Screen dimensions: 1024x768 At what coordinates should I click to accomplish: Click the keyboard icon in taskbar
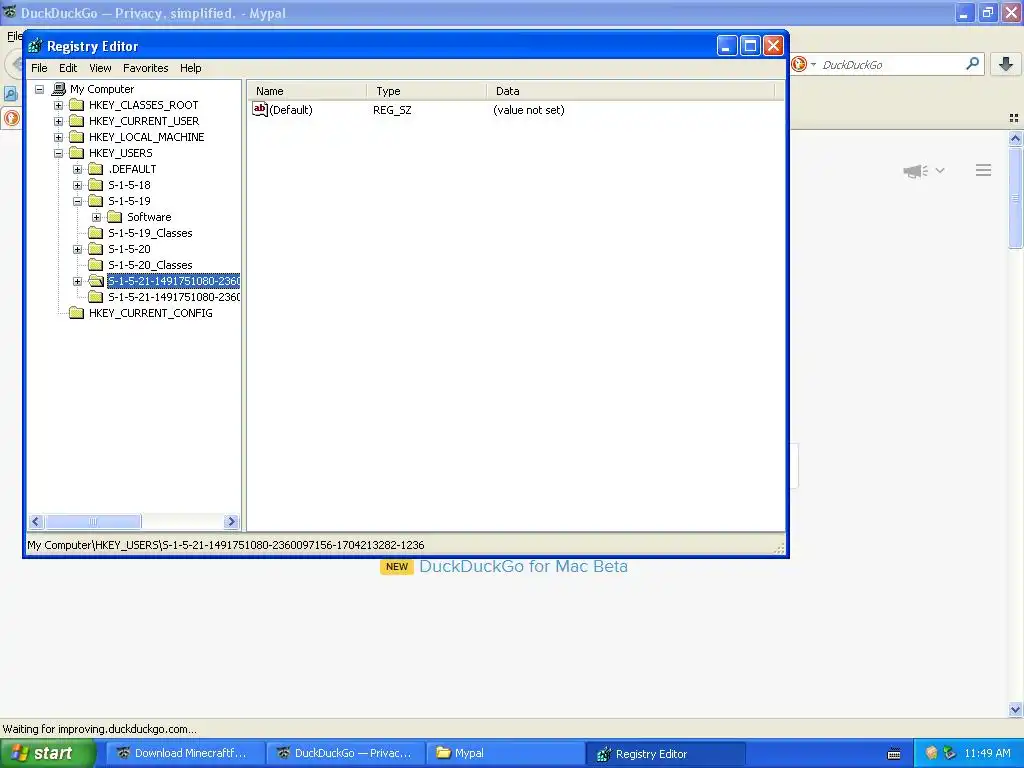(894, 754)
